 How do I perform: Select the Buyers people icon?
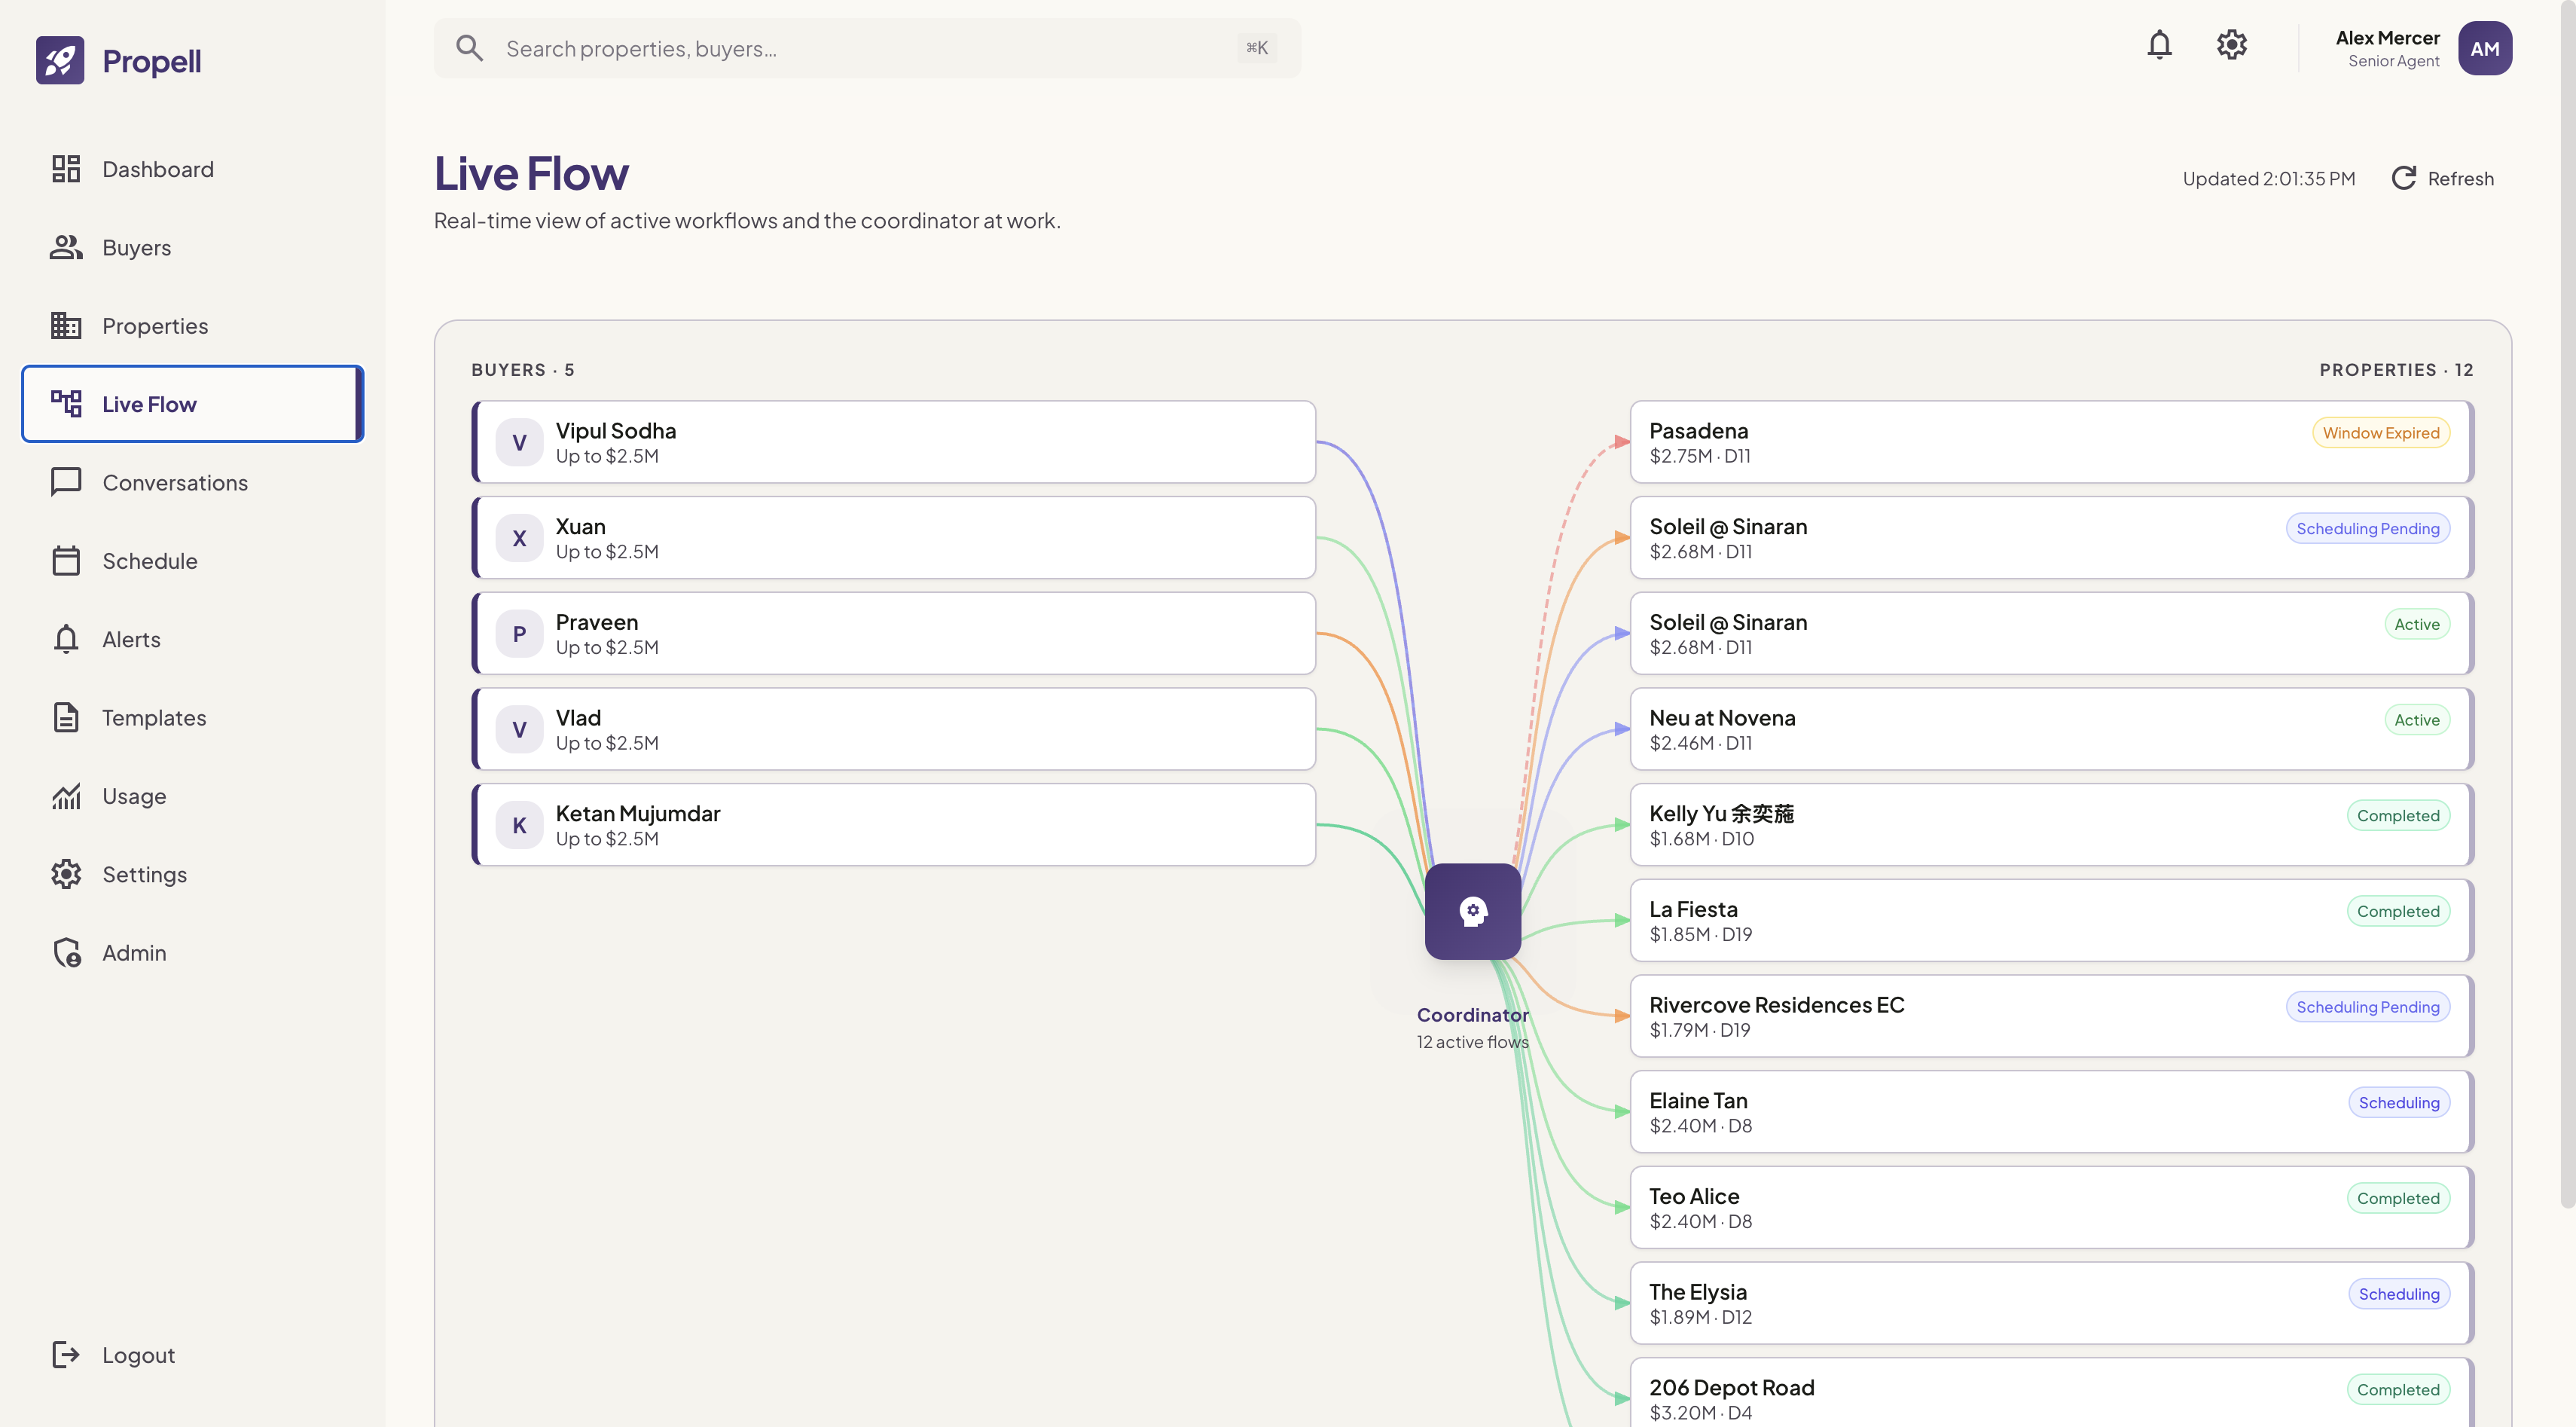(66, 247)
